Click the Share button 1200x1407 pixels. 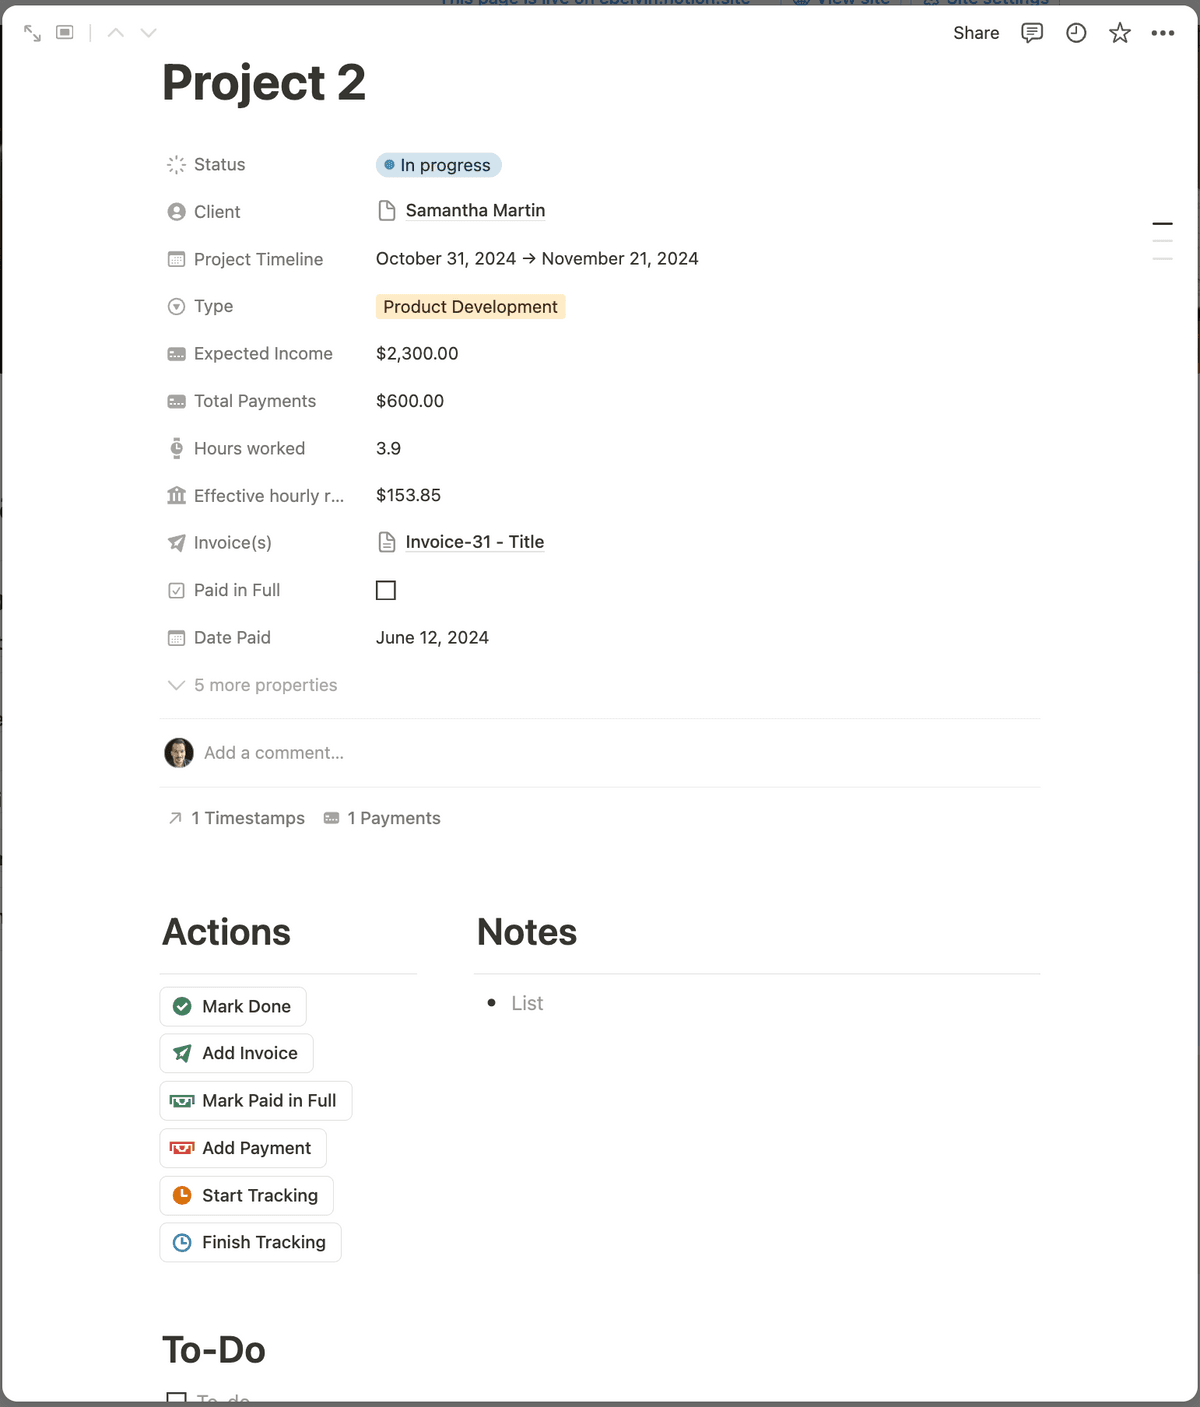point(976,33)
